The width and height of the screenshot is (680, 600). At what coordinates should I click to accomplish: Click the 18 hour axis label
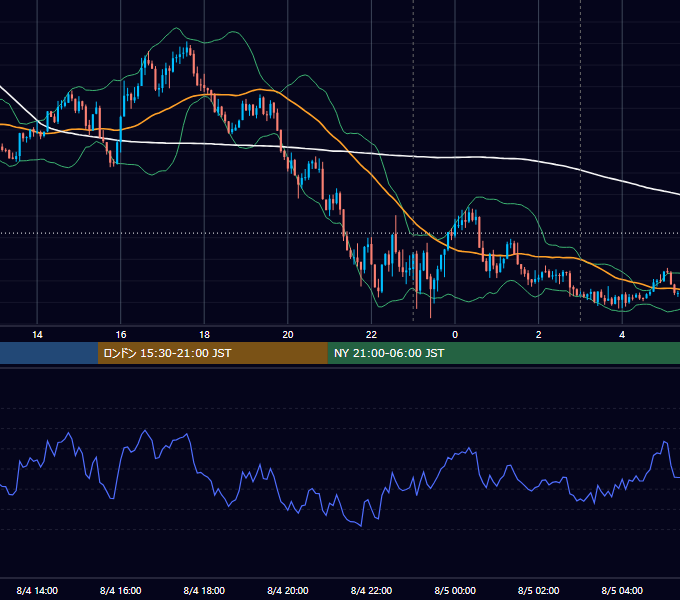pos(204,335)
